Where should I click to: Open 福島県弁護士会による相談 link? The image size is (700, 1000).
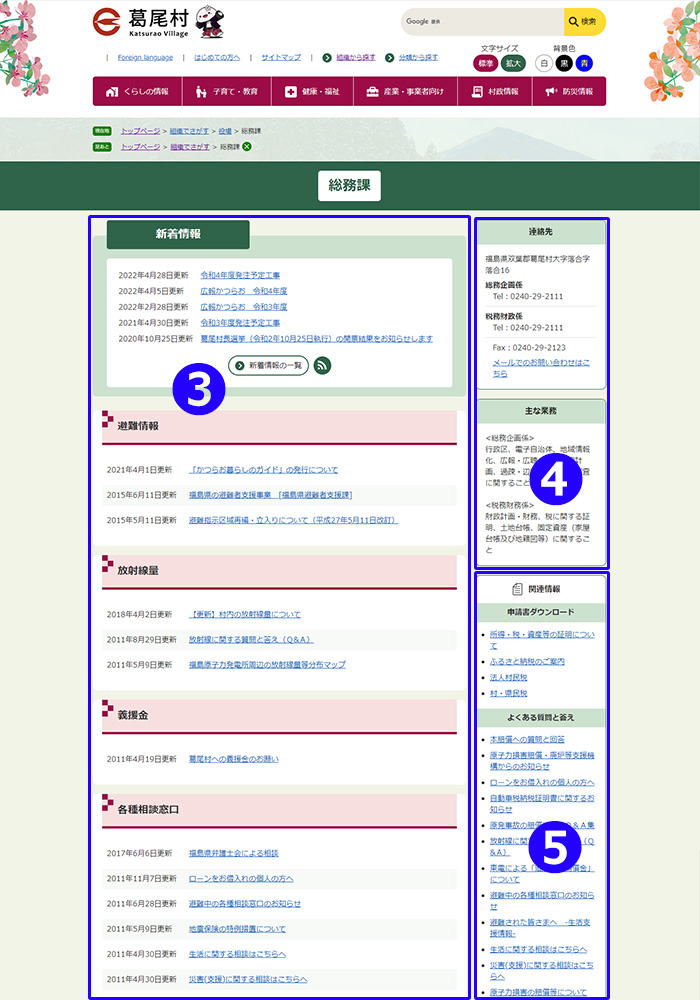pyautogui.click(x=234, y=853)
